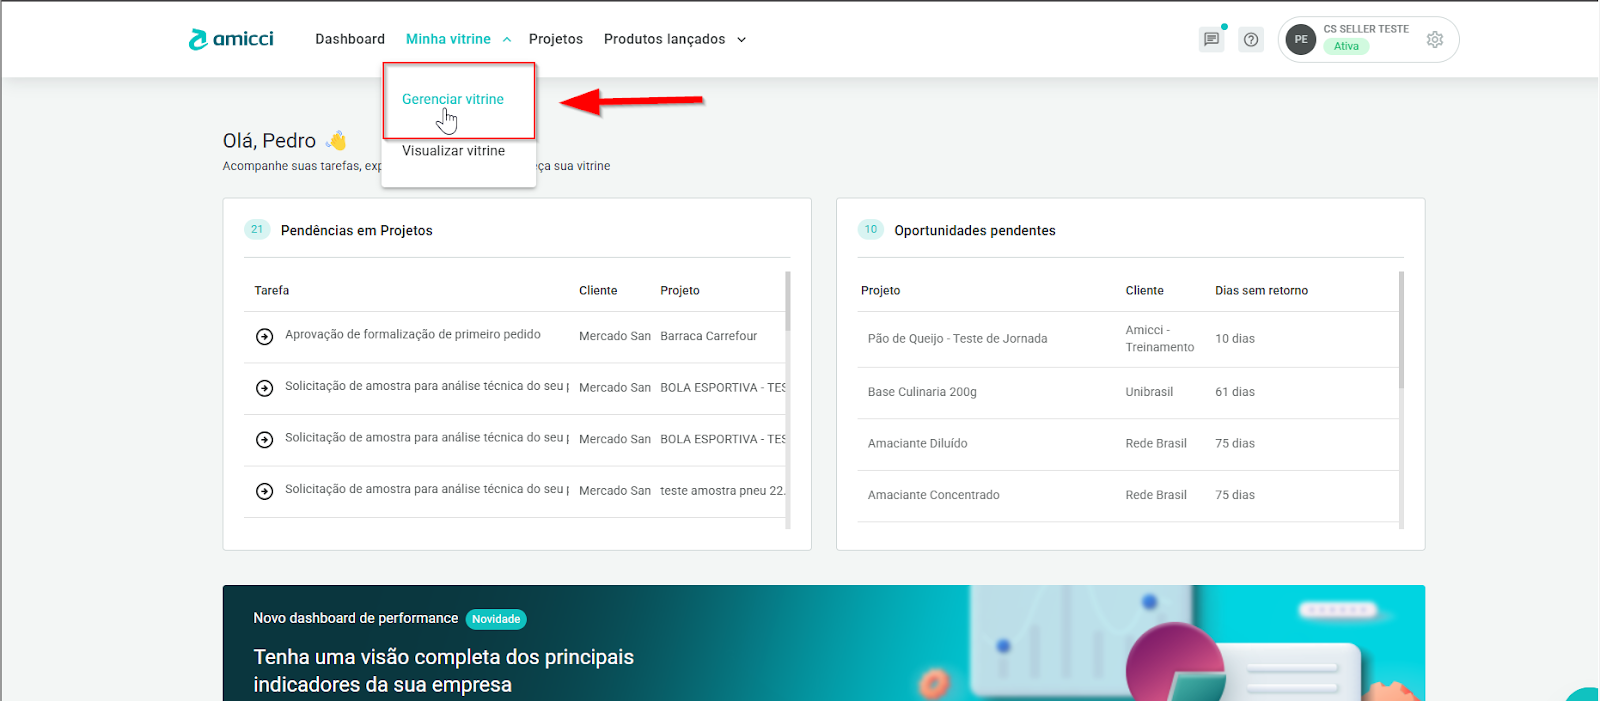Click arrow icon for Aprovação de formalização task
The image size is (1600, 701).
pyautogui.click(x=264, y=337)
